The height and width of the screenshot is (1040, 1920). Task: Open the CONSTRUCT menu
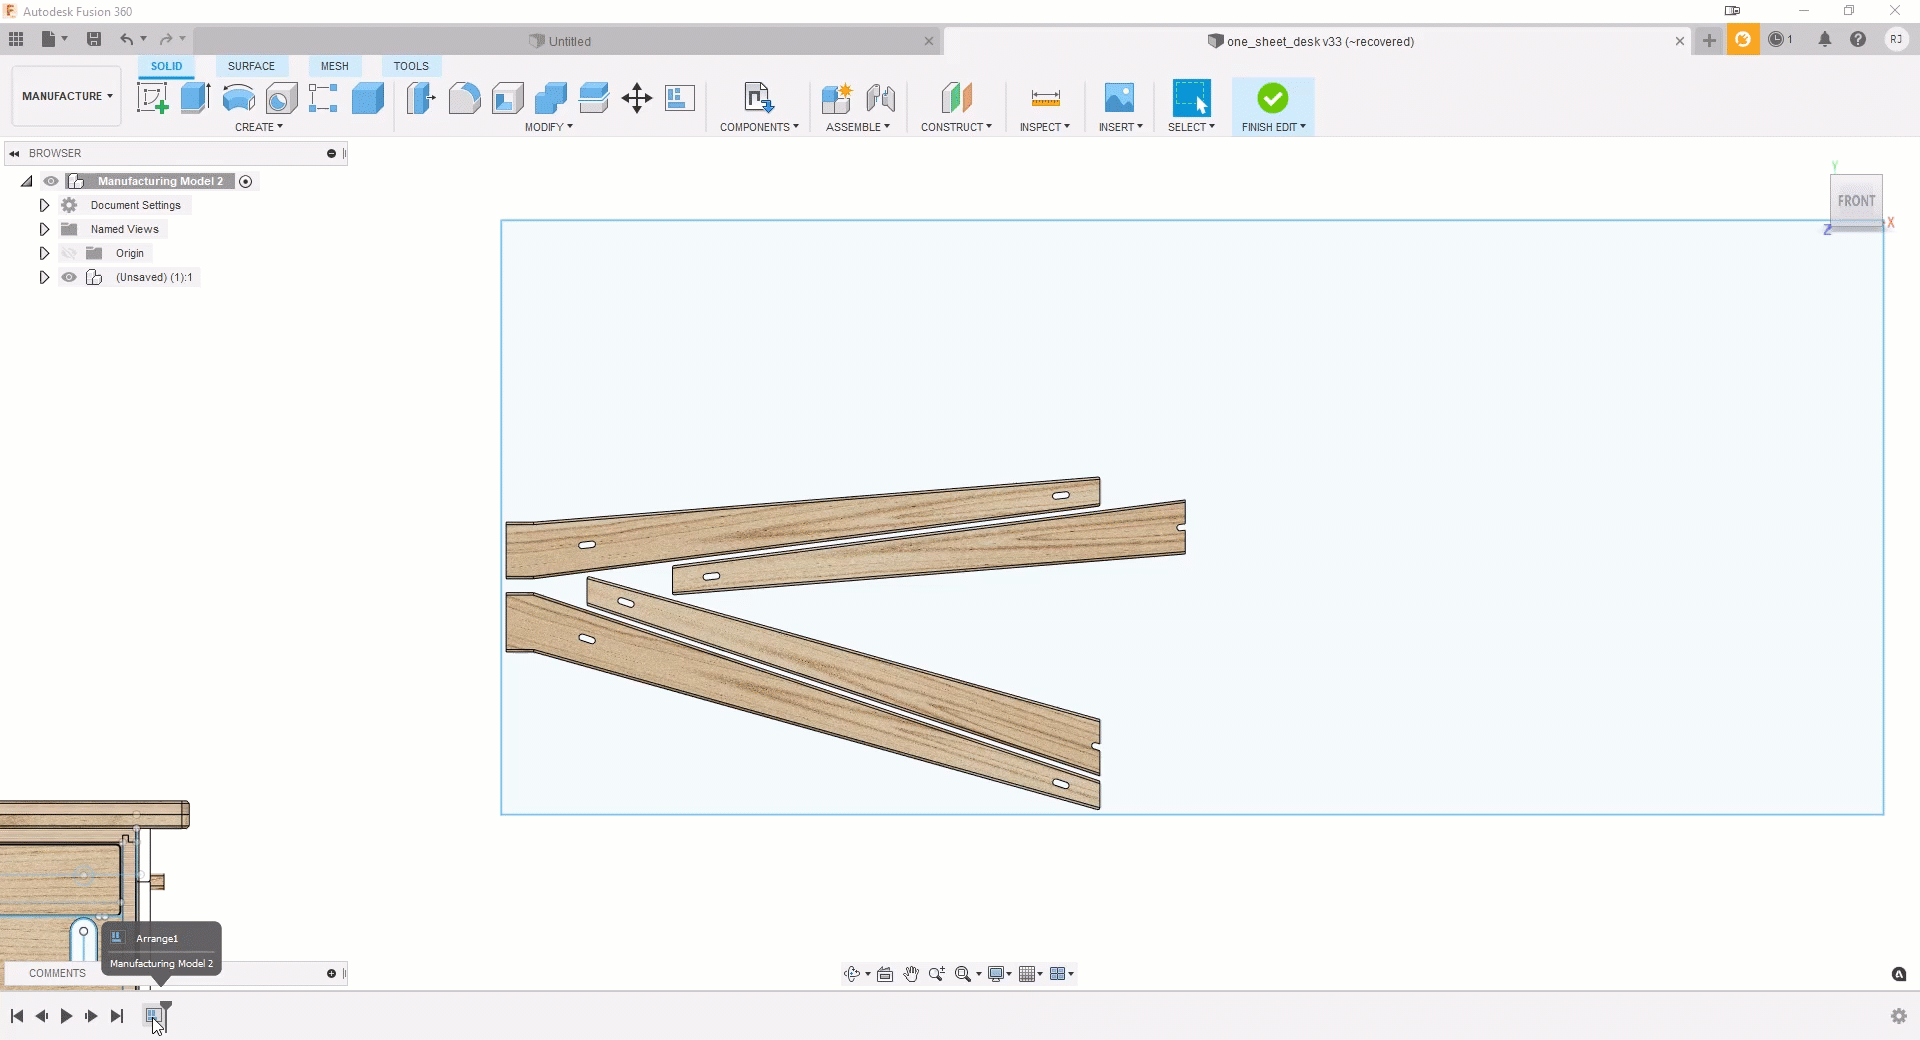click(x=955, y=127)
